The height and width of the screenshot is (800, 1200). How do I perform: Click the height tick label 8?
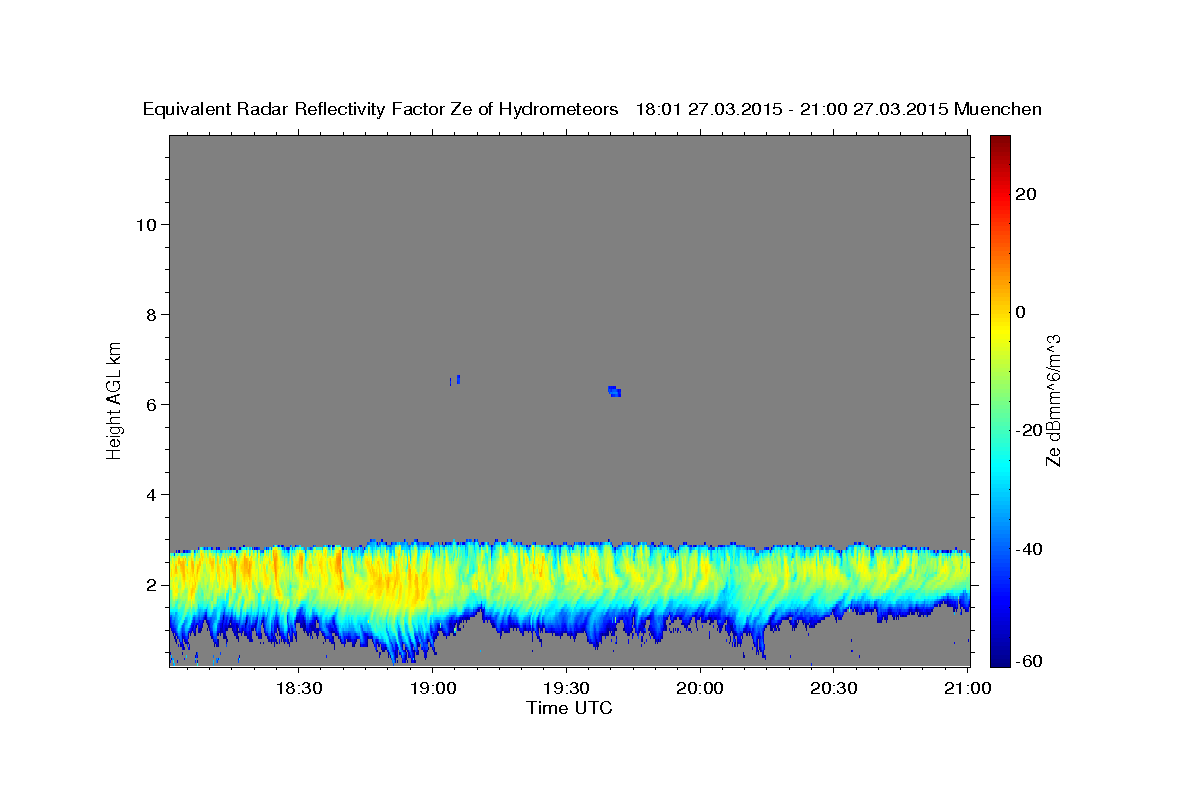[150, 314]
